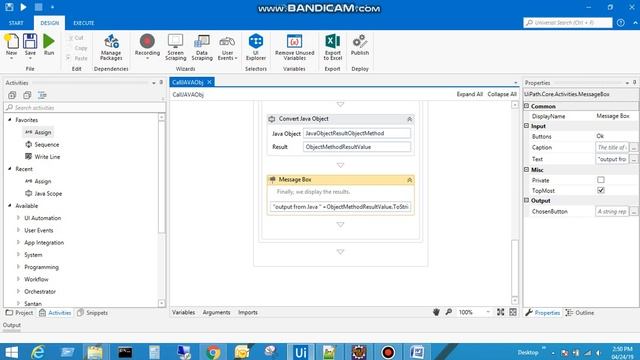Open the Arguments panel tab

click(x=216, y=312)
